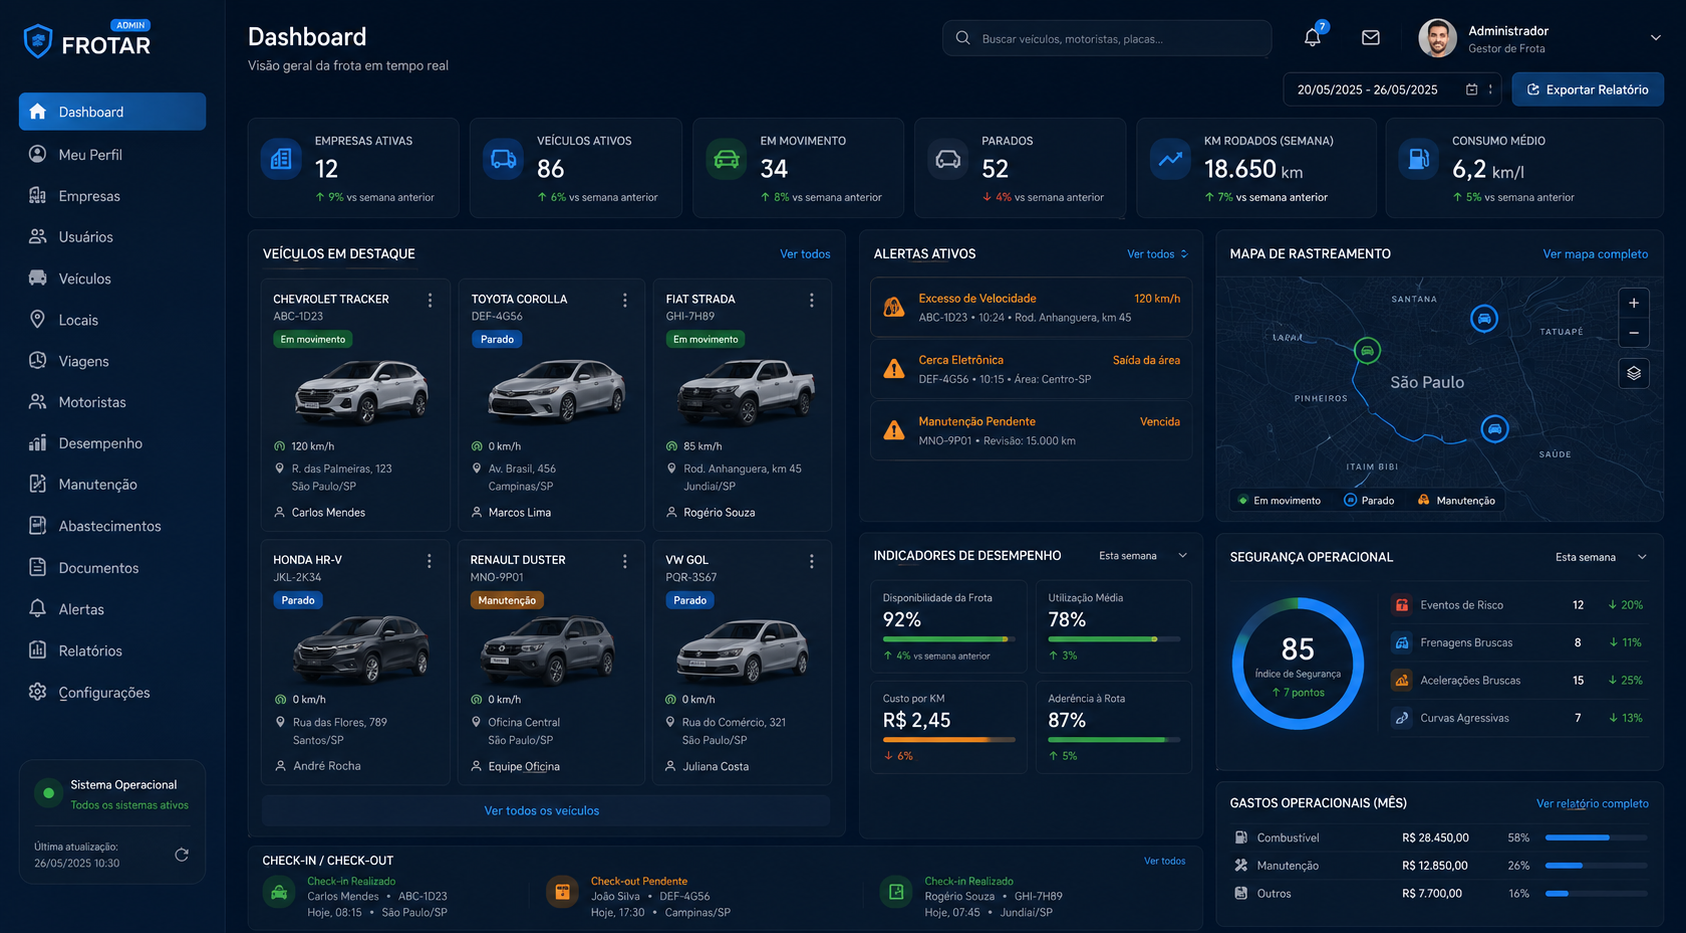Click the Renault Duster car image
The width and height of the screenshot is (1686, 933).
click(548, 650)
